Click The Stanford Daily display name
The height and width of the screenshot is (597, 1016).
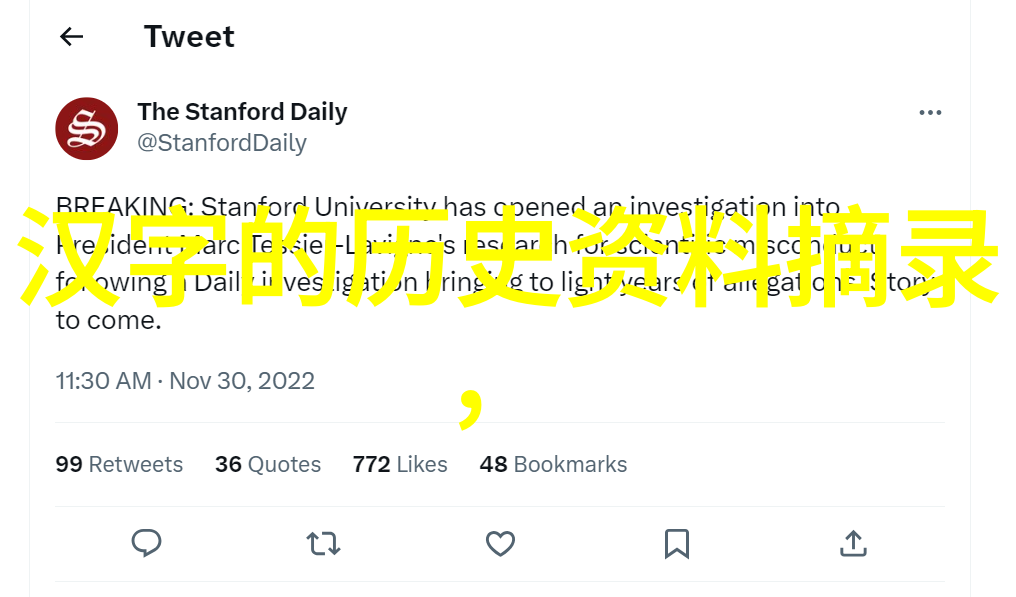coord(242,112)
